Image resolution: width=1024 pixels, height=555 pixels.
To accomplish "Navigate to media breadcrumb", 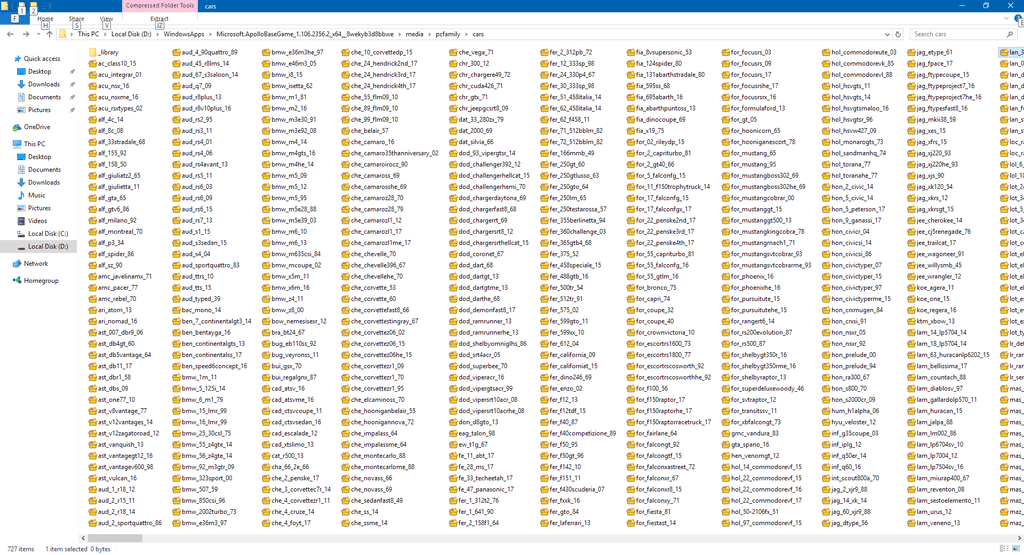I will pos(414,34).
